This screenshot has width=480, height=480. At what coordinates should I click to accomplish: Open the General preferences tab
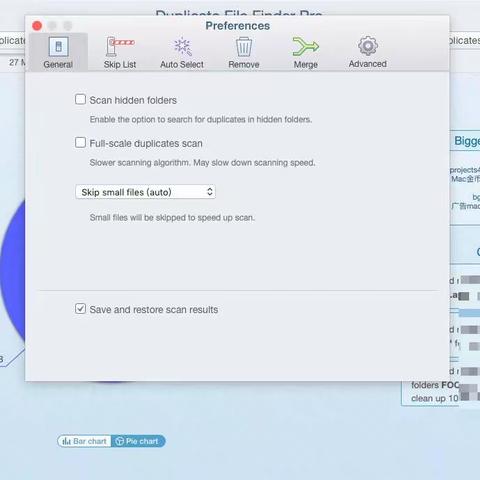tap(58, 52)
